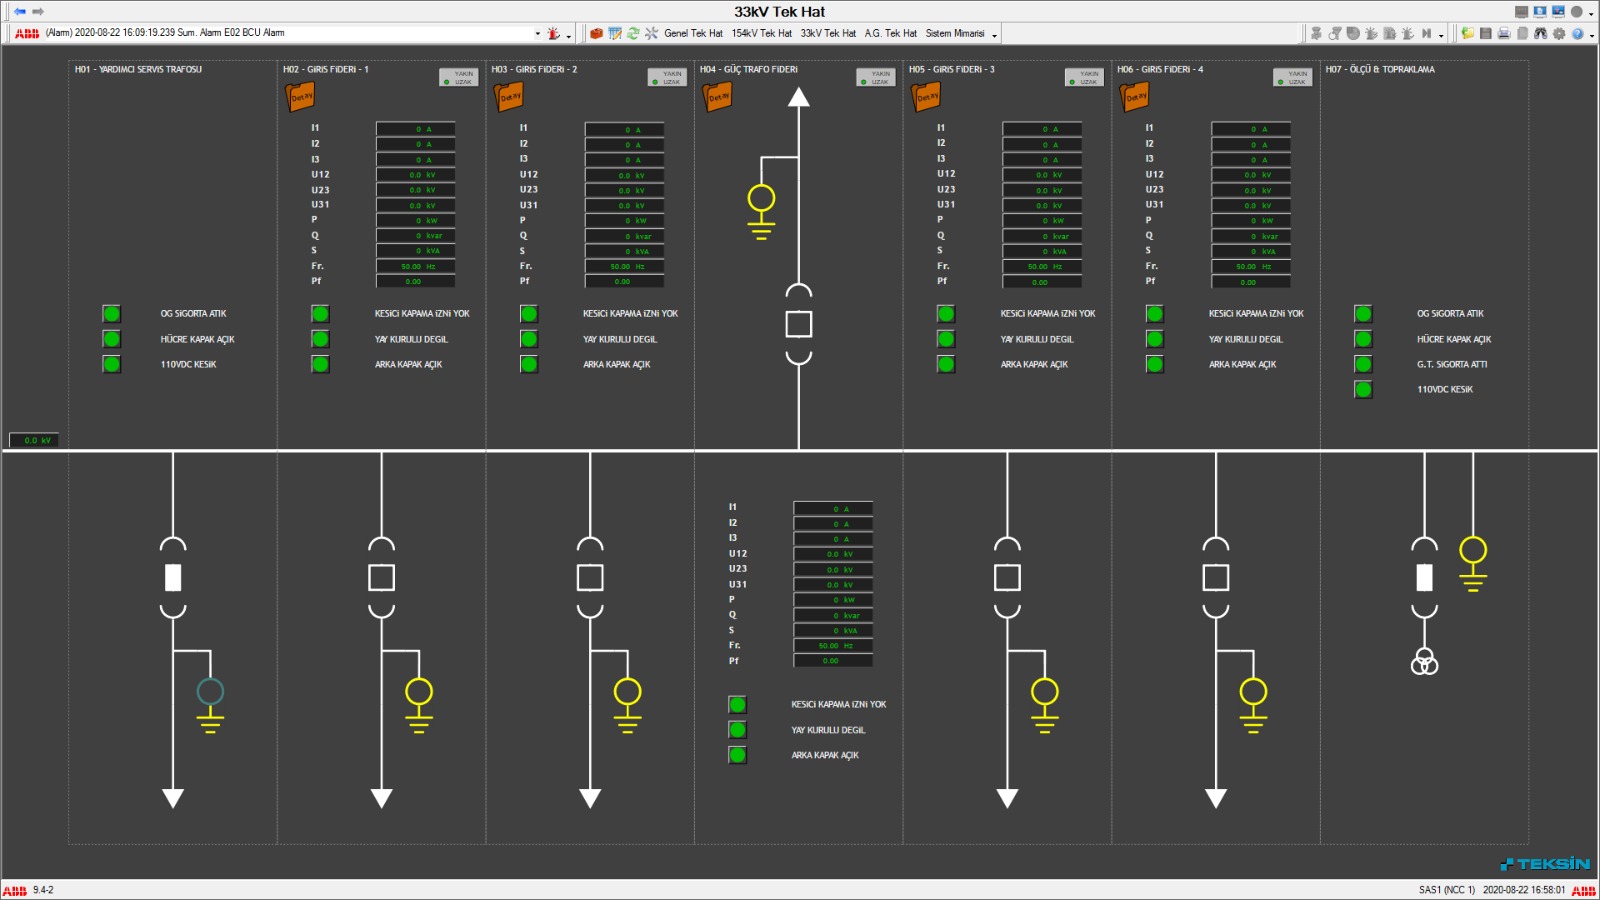Open the help question mark icon
The width and height of the screenshot is (1600, 900).
point(1577,33)
